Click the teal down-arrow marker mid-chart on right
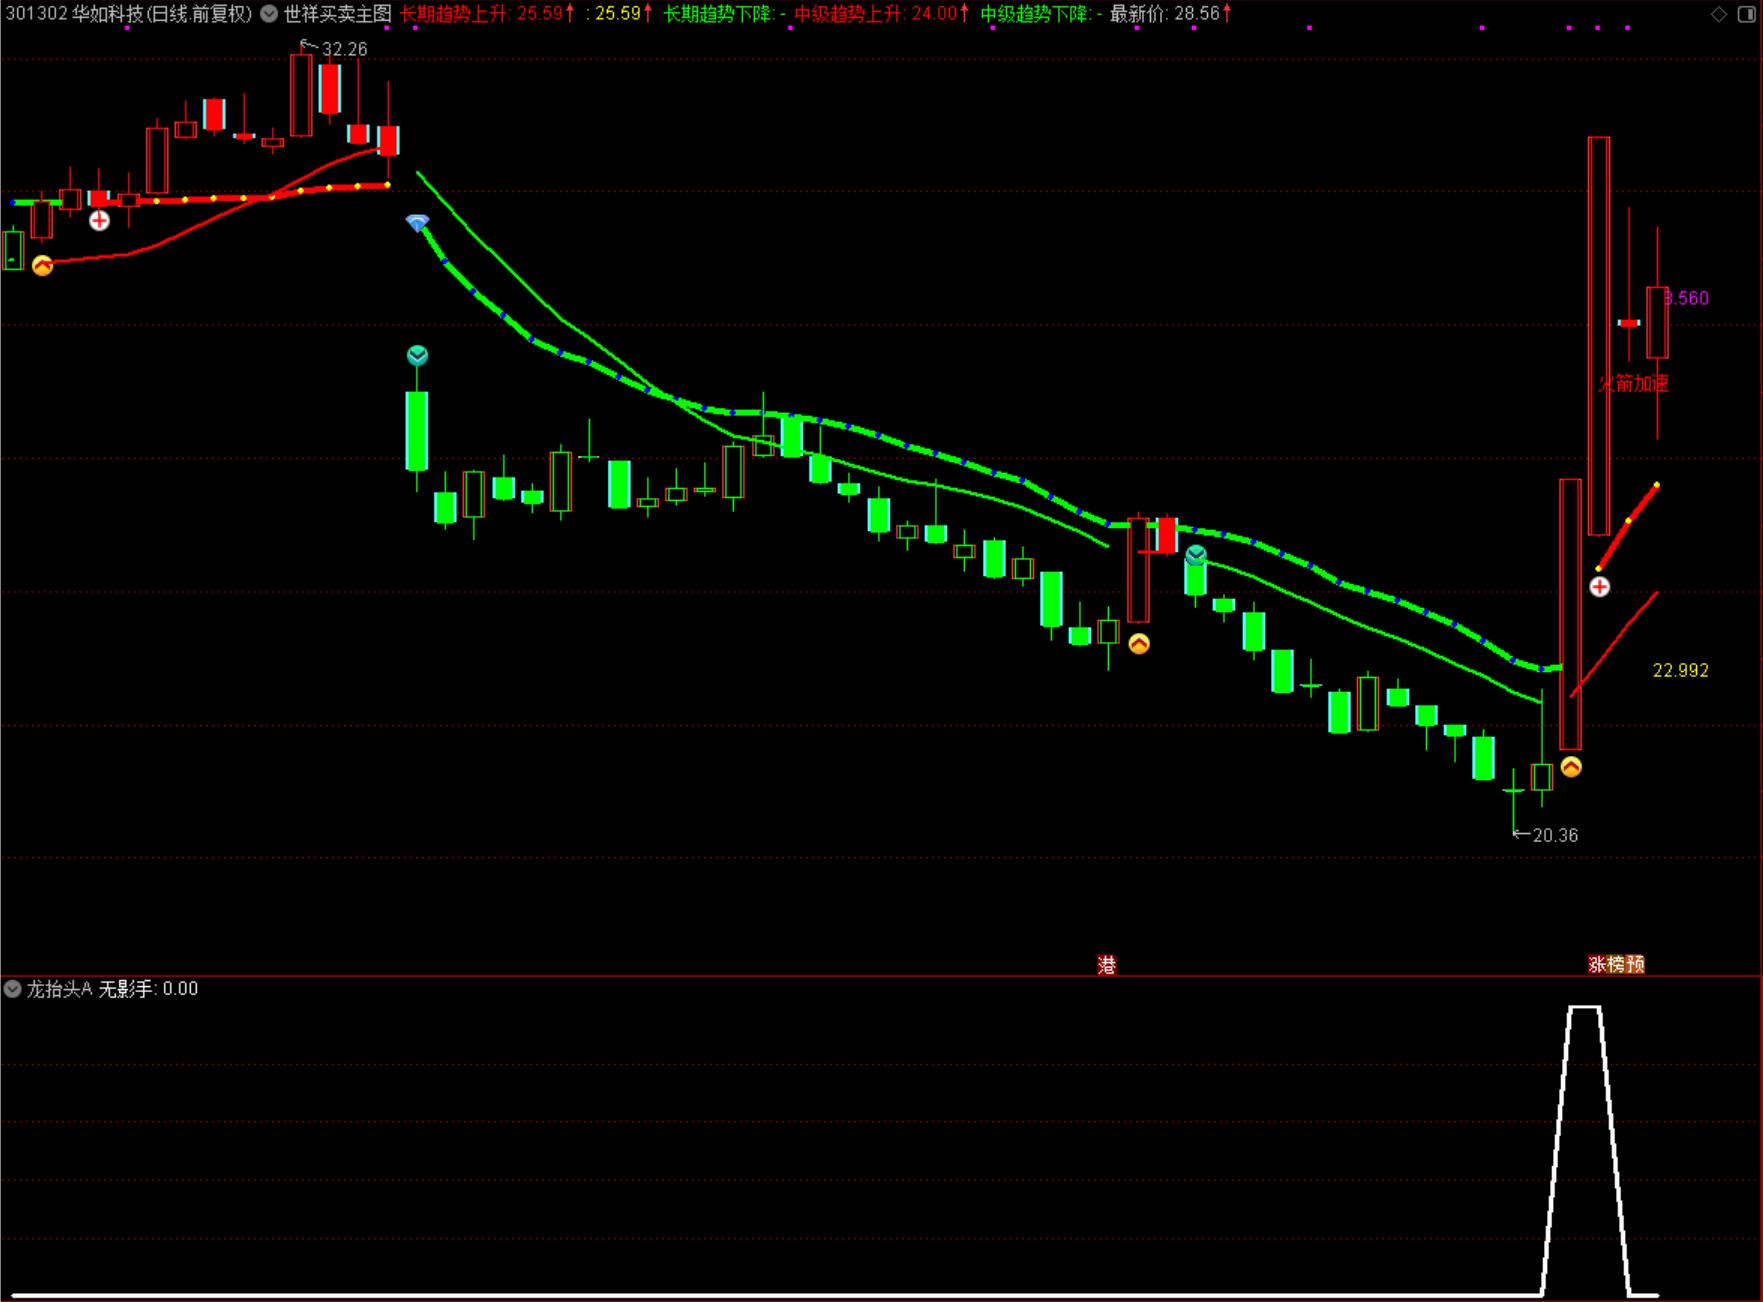The image size is (1763, 1302). pyautogui.click(x=1196, y=555)
